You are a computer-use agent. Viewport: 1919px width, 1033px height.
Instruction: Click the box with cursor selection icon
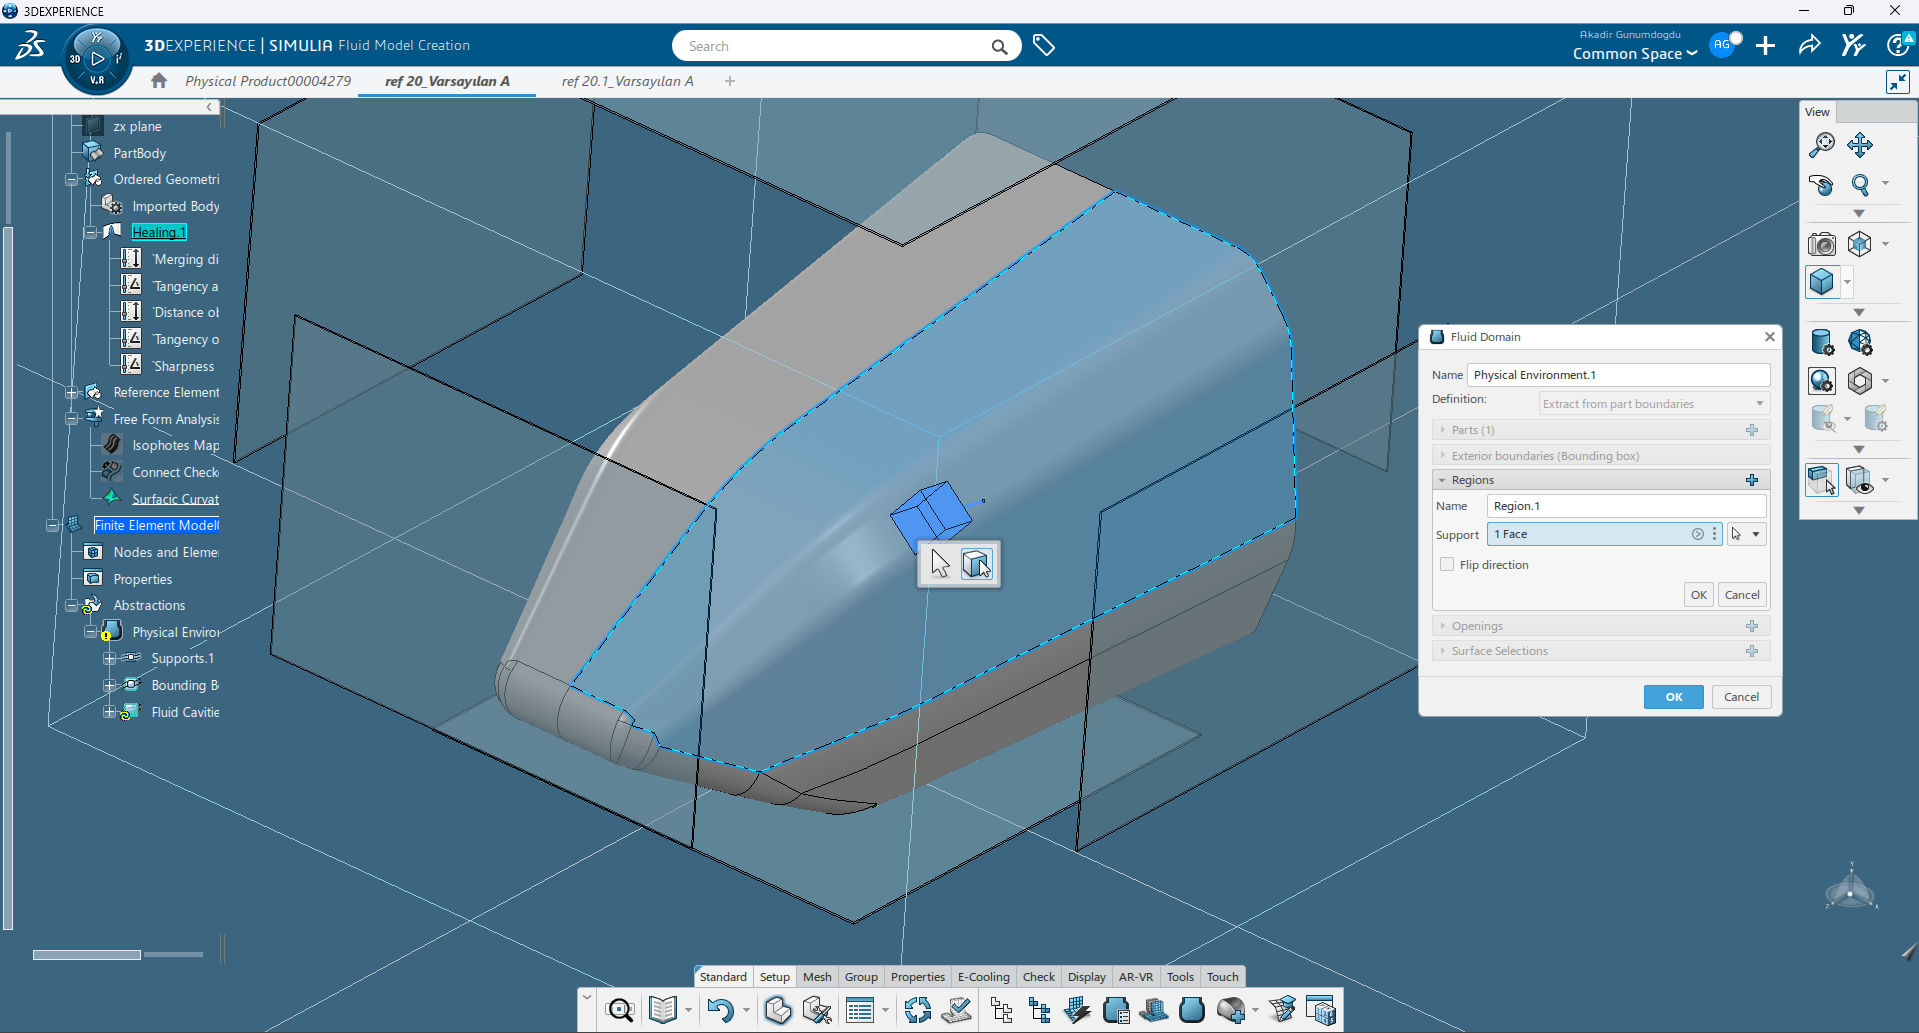1822,480
